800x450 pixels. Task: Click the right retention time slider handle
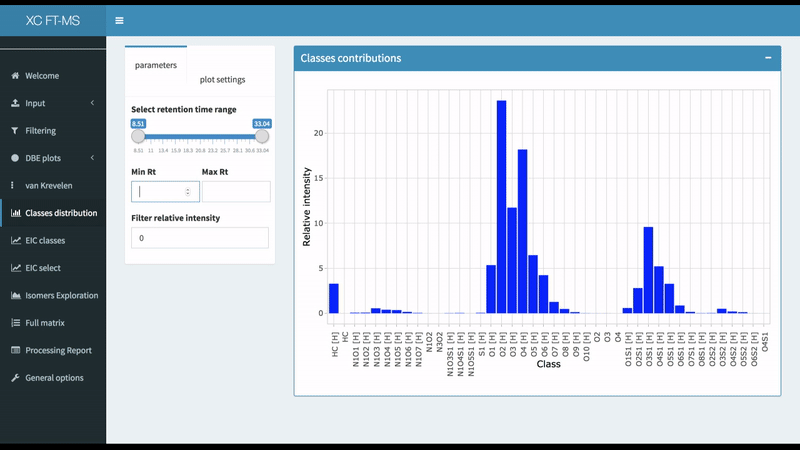point(262,136)
